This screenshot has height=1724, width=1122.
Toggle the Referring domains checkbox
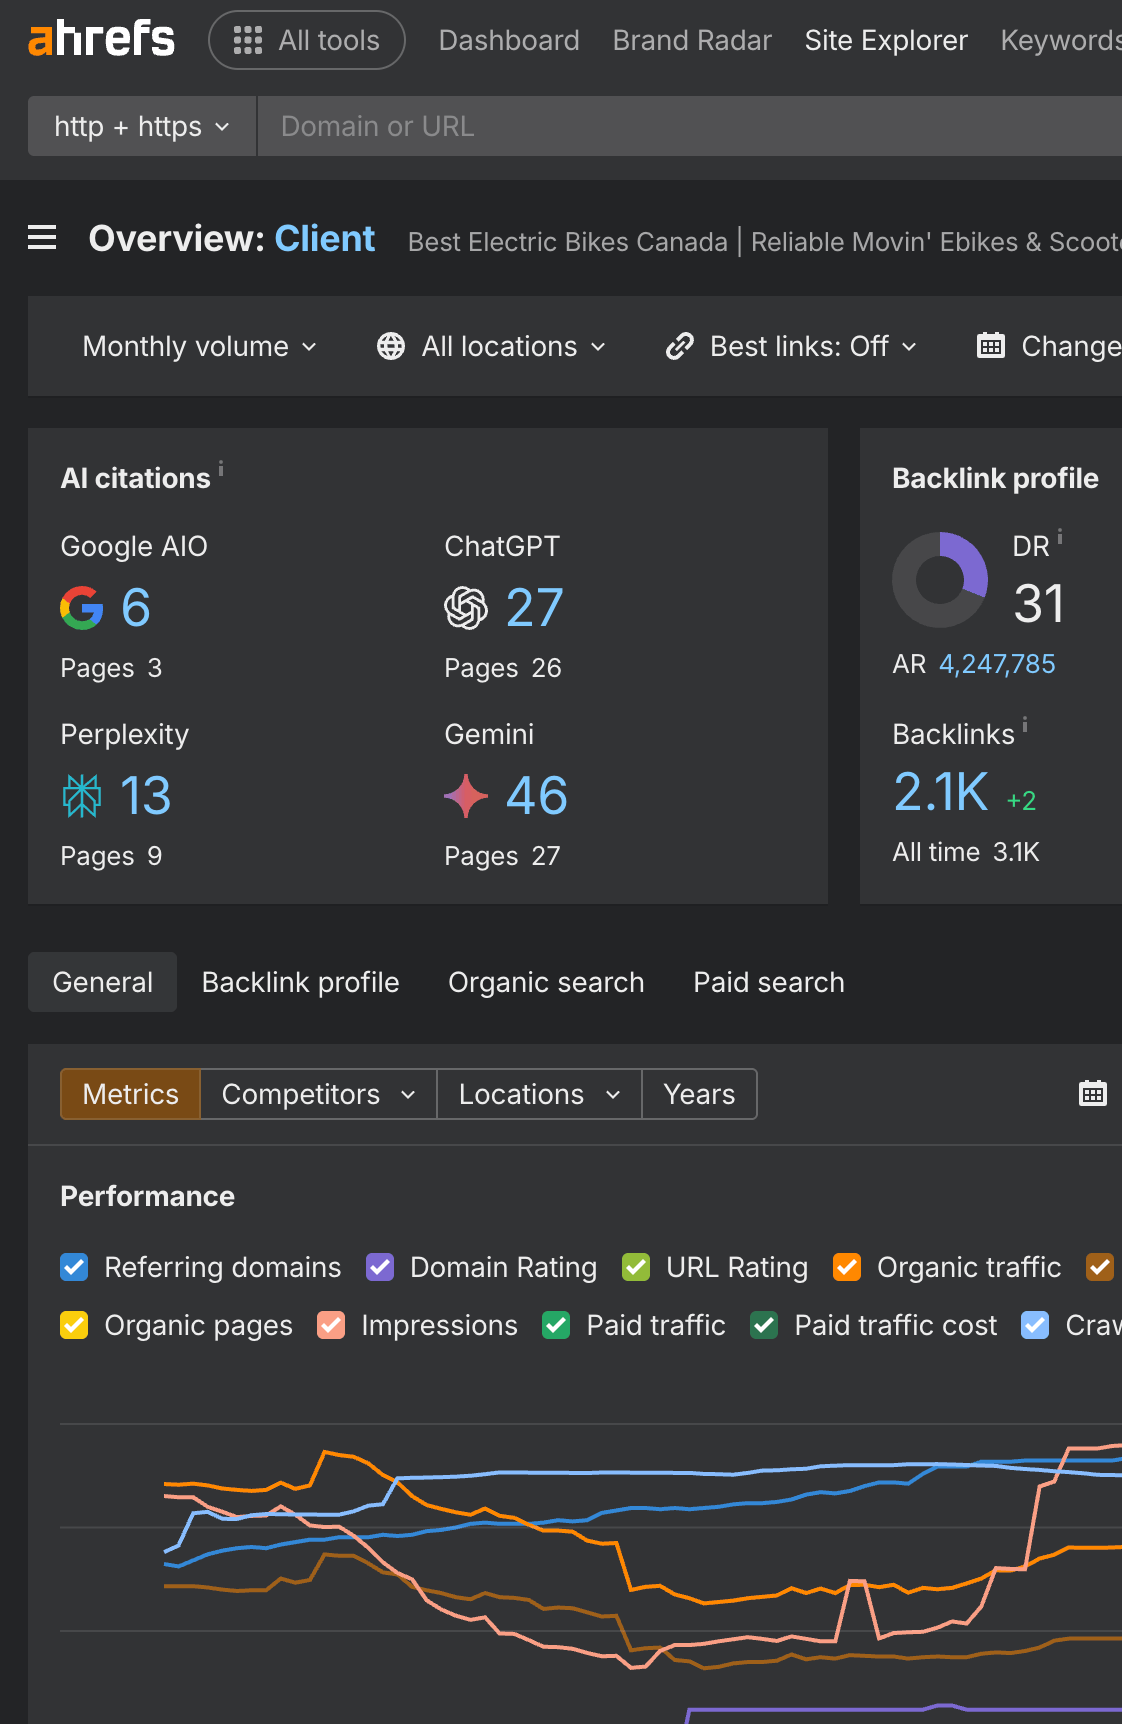(x=74, y=1267)
